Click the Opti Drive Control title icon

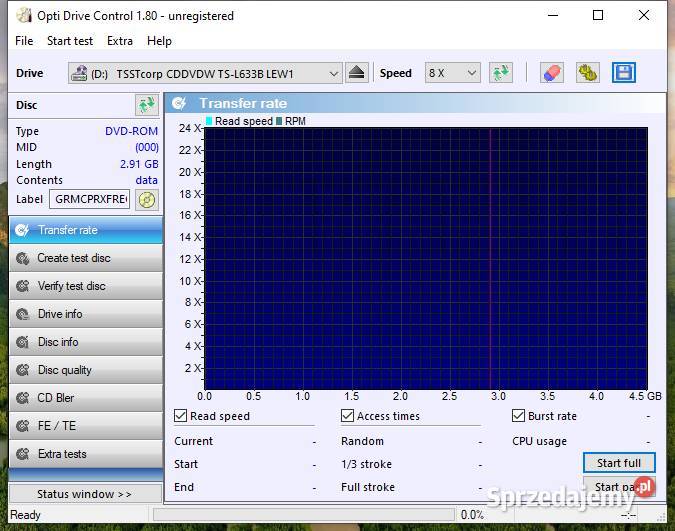coord(24,16)
